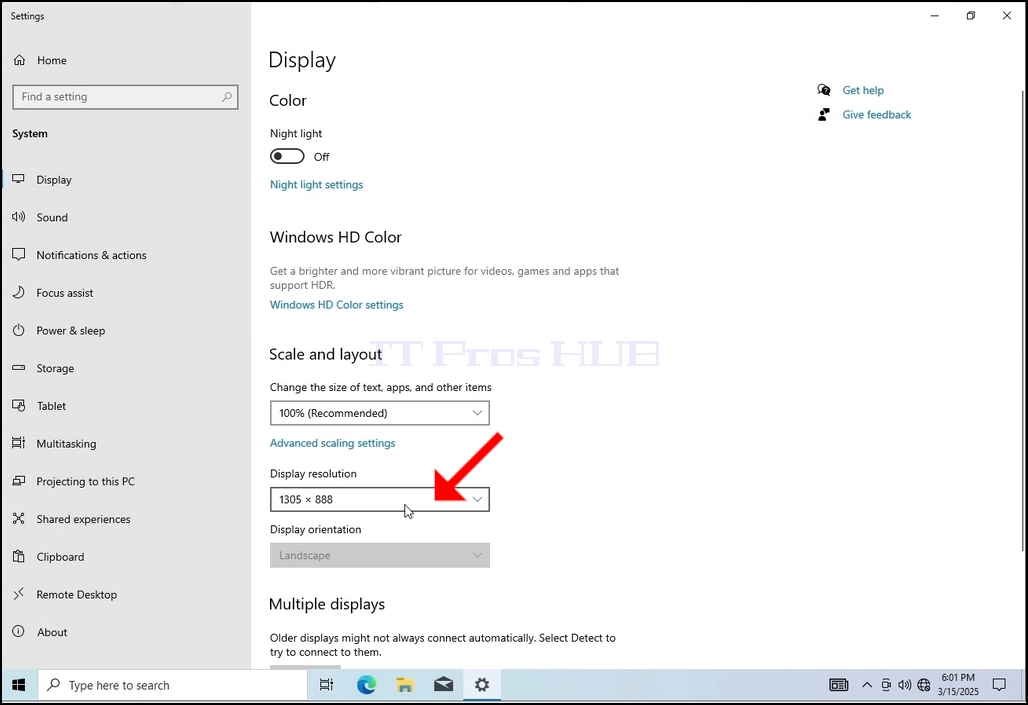Screen dimensions: 1028x705
Task: Click the Home icon in sidebar
Action: point(19,60)
